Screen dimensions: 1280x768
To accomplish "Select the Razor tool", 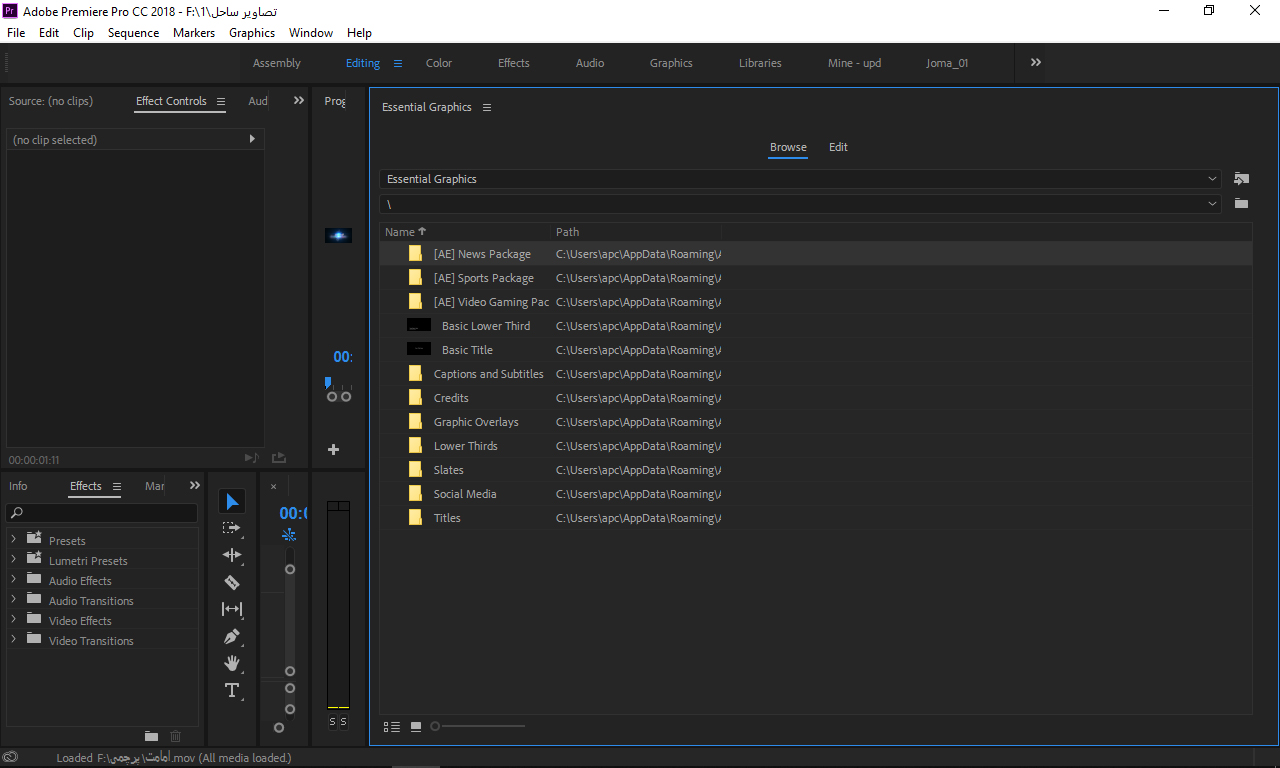I will pos(232,582).
